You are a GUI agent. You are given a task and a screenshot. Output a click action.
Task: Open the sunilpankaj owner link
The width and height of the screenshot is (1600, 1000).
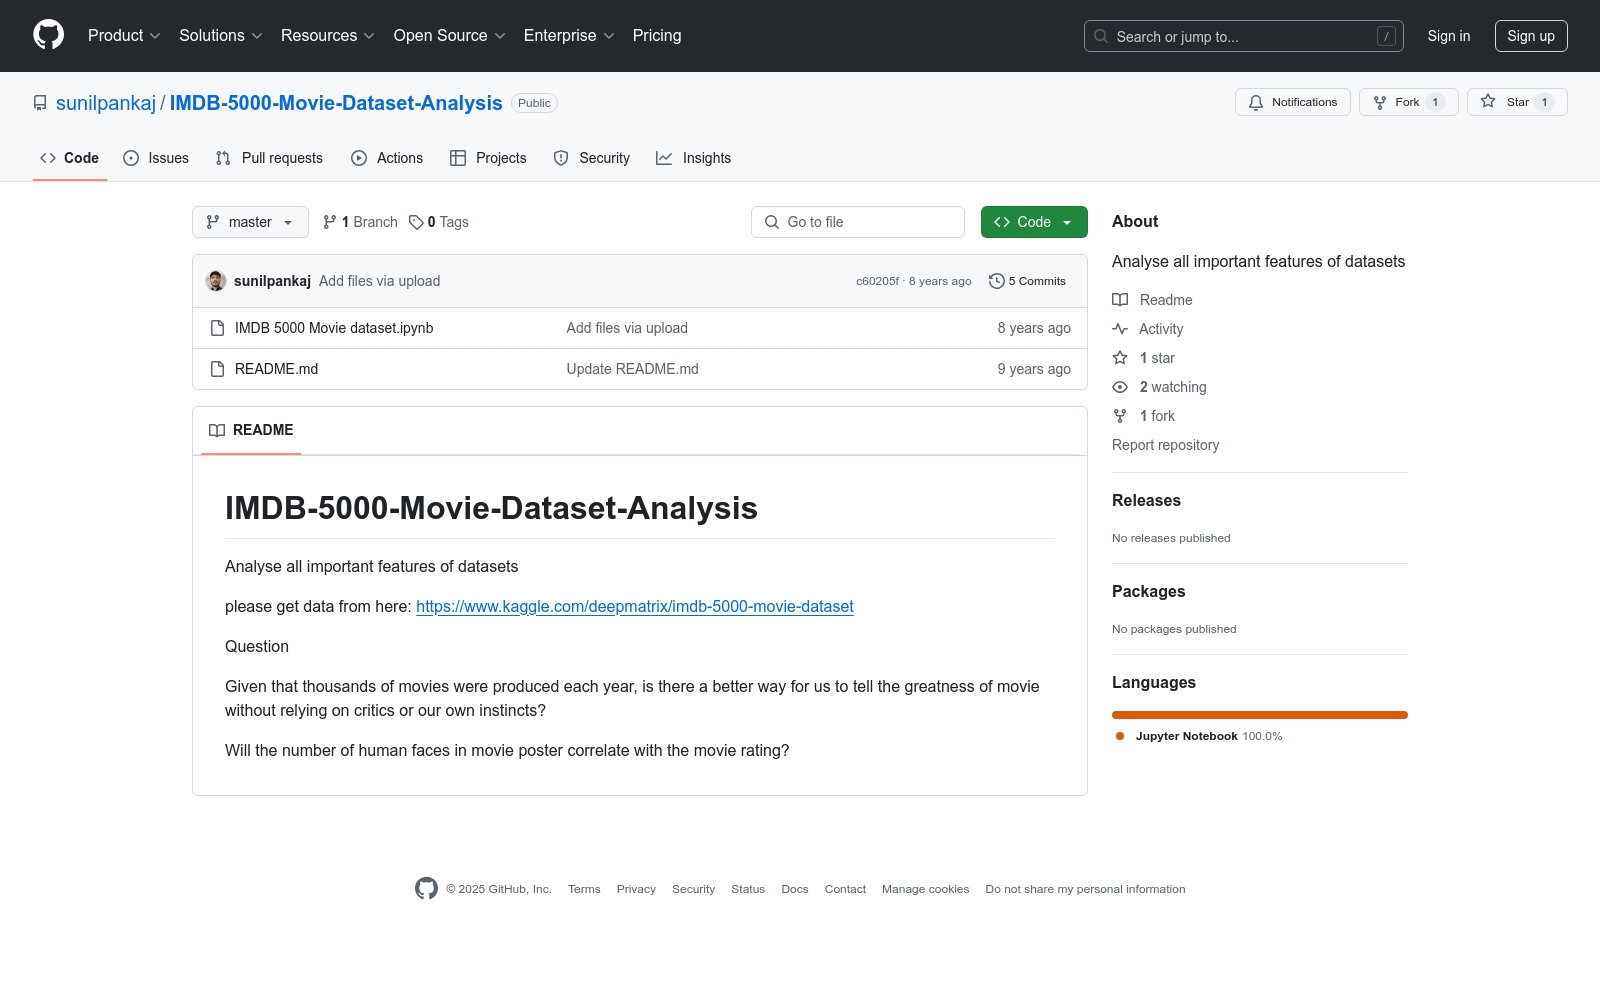pos(106,103)
